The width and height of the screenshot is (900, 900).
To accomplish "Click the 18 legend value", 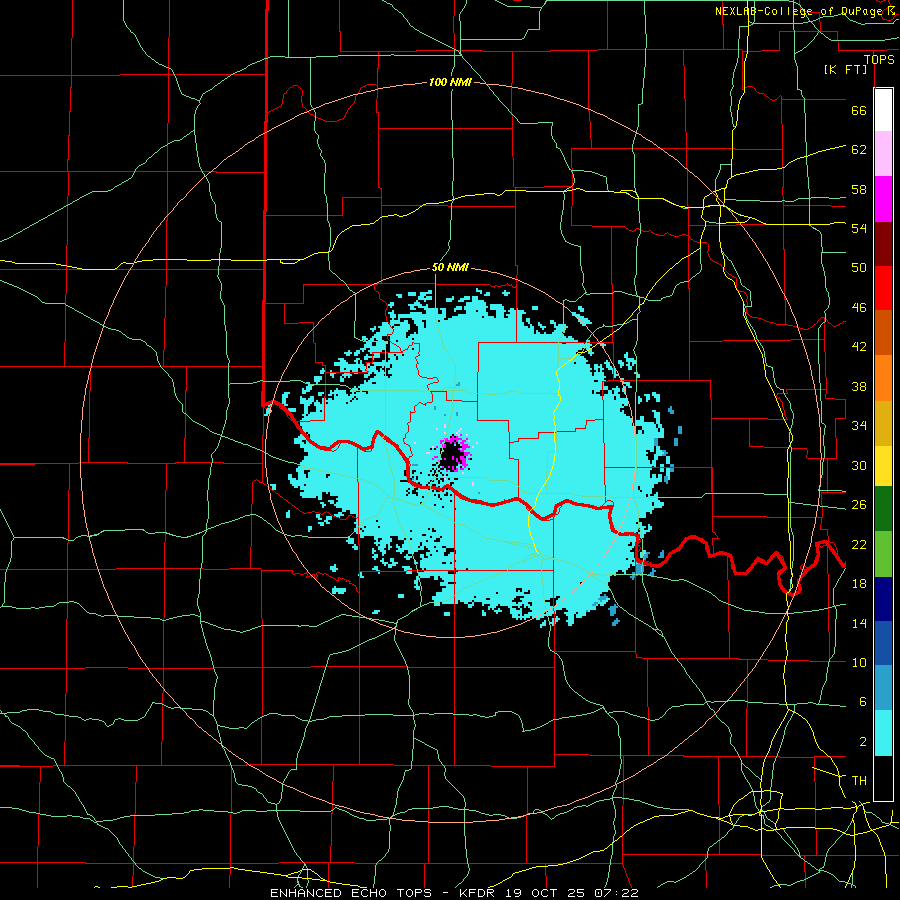I will coord(859,584).
